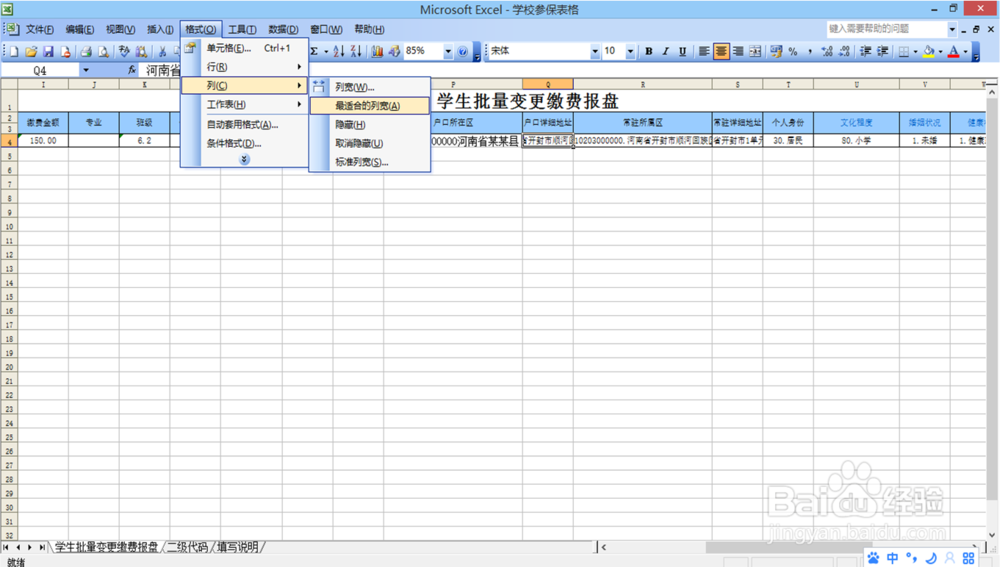Click the Open file folder icon
Image resolution: width=1000 pixels, height=567 pixels.
click(x=31, y=52)
